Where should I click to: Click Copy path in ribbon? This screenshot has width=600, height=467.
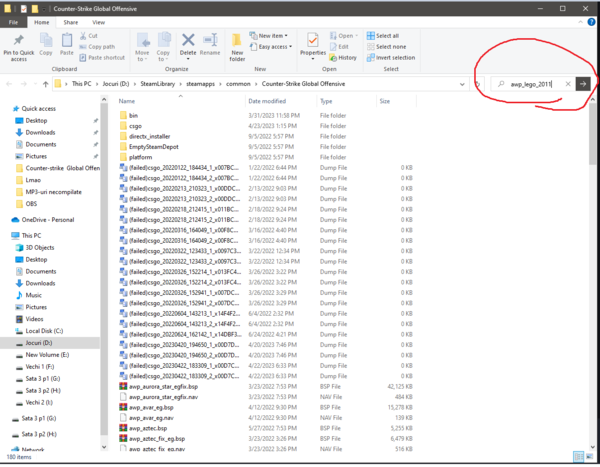97,47
